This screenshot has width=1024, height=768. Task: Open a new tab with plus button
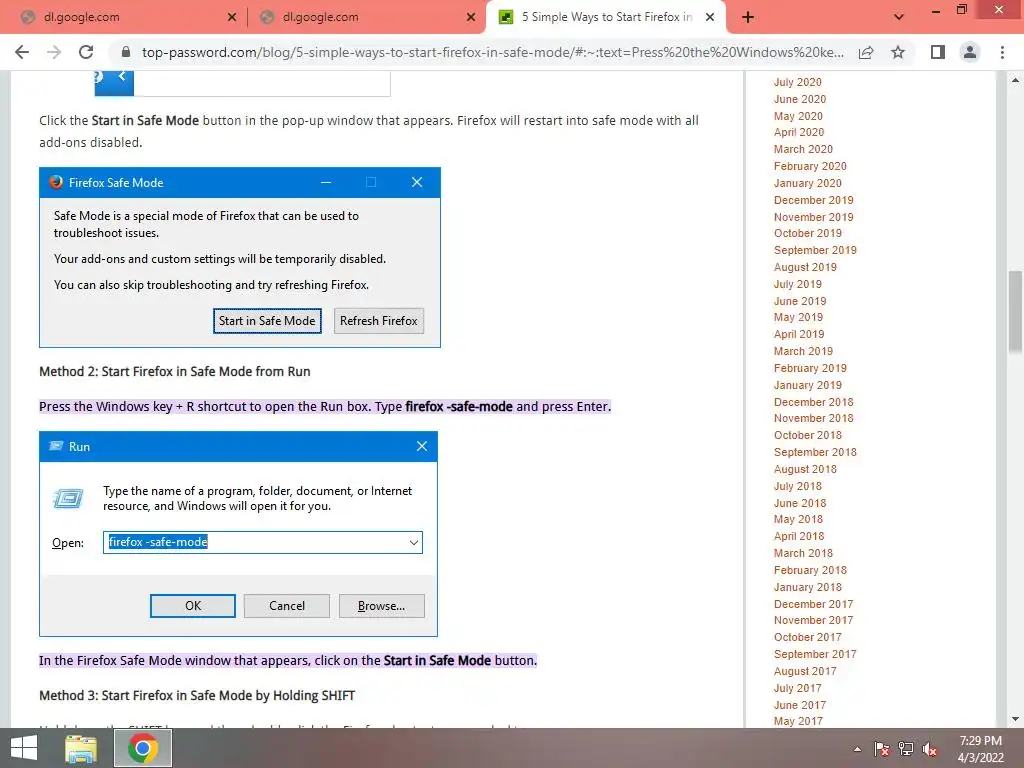(748, 18)
